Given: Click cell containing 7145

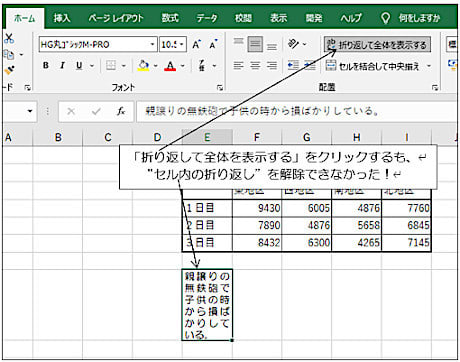Looking at the screenshot, I should 406,242.
